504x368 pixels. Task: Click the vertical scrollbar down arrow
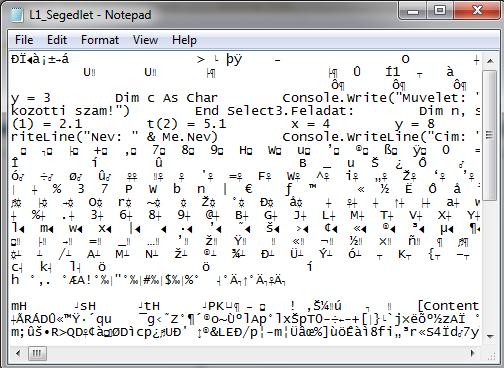tap(490, 336)
